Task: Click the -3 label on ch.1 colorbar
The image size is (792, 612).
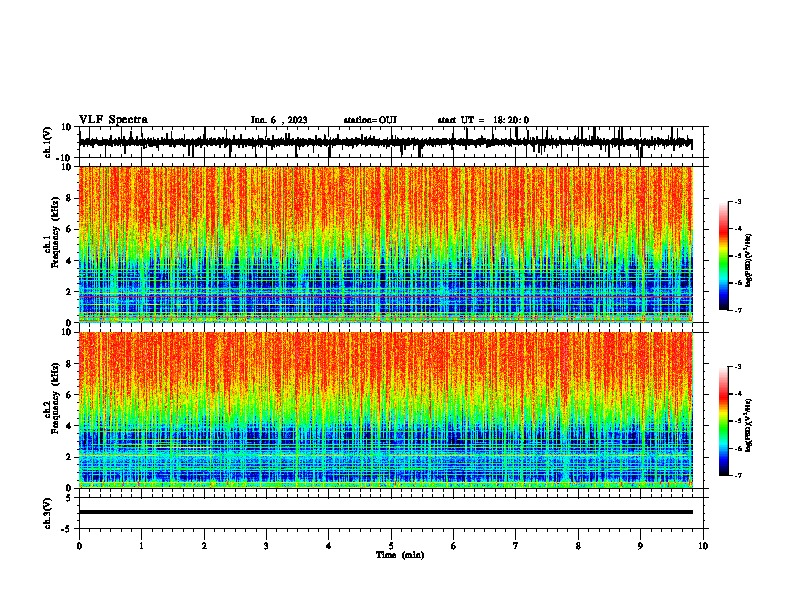Action: (737, 202)
